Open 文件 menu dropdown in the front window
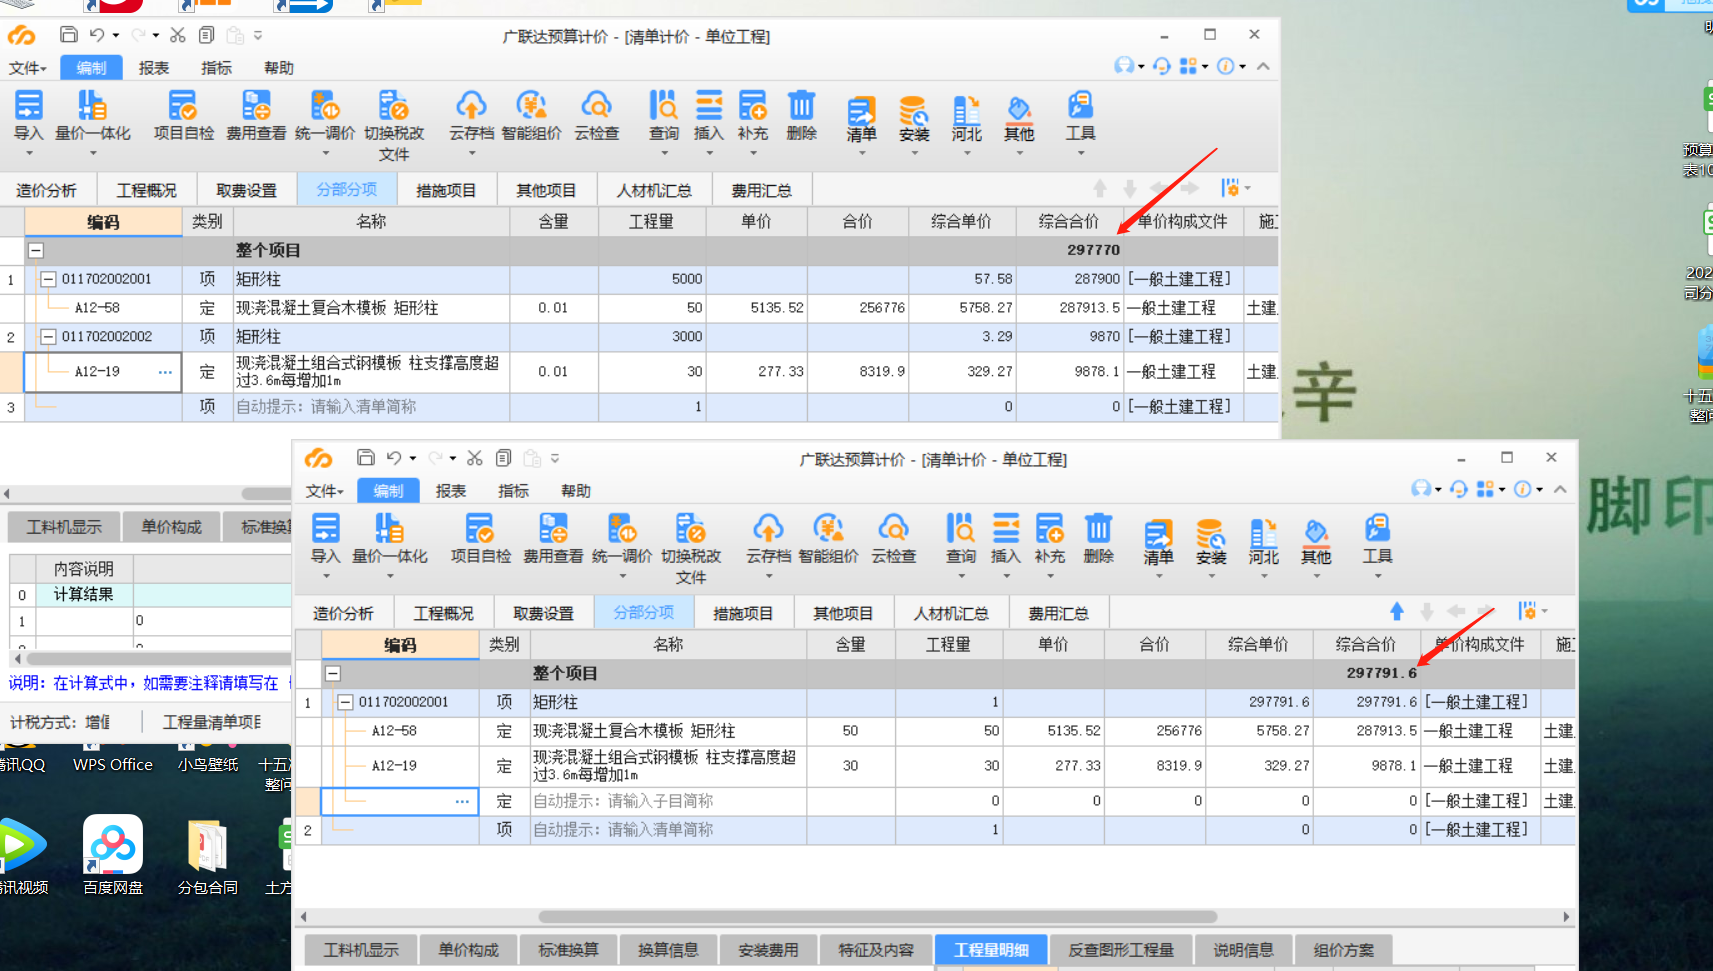This screenshot has width=1713, height=971. 324,491
